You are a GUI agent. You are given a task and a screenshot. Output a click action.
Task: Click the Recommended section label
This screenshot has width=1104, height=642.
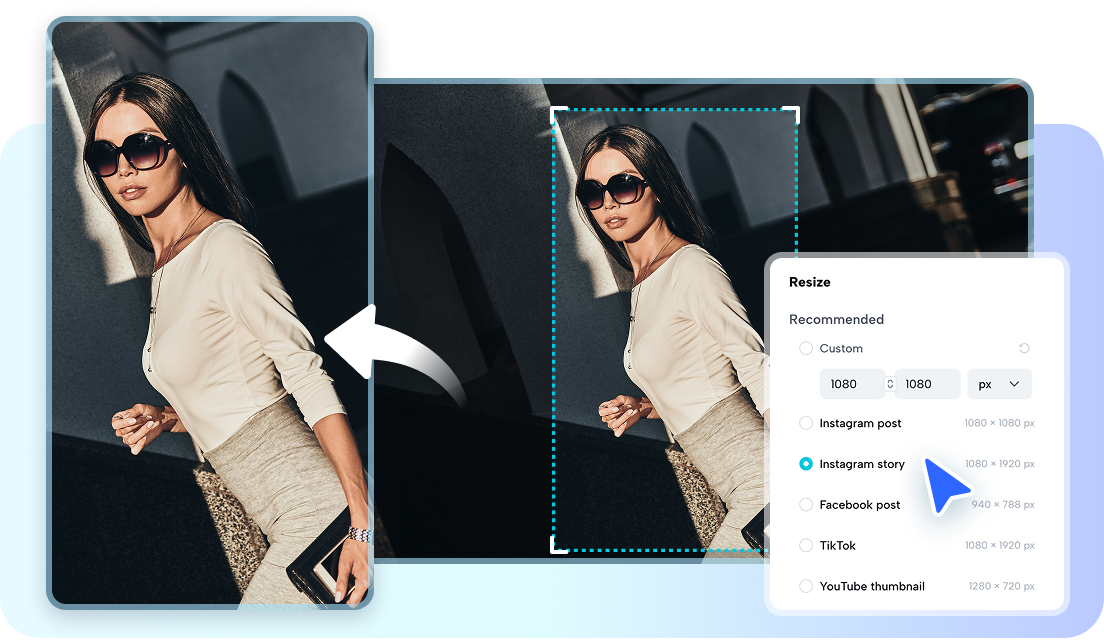836,319
